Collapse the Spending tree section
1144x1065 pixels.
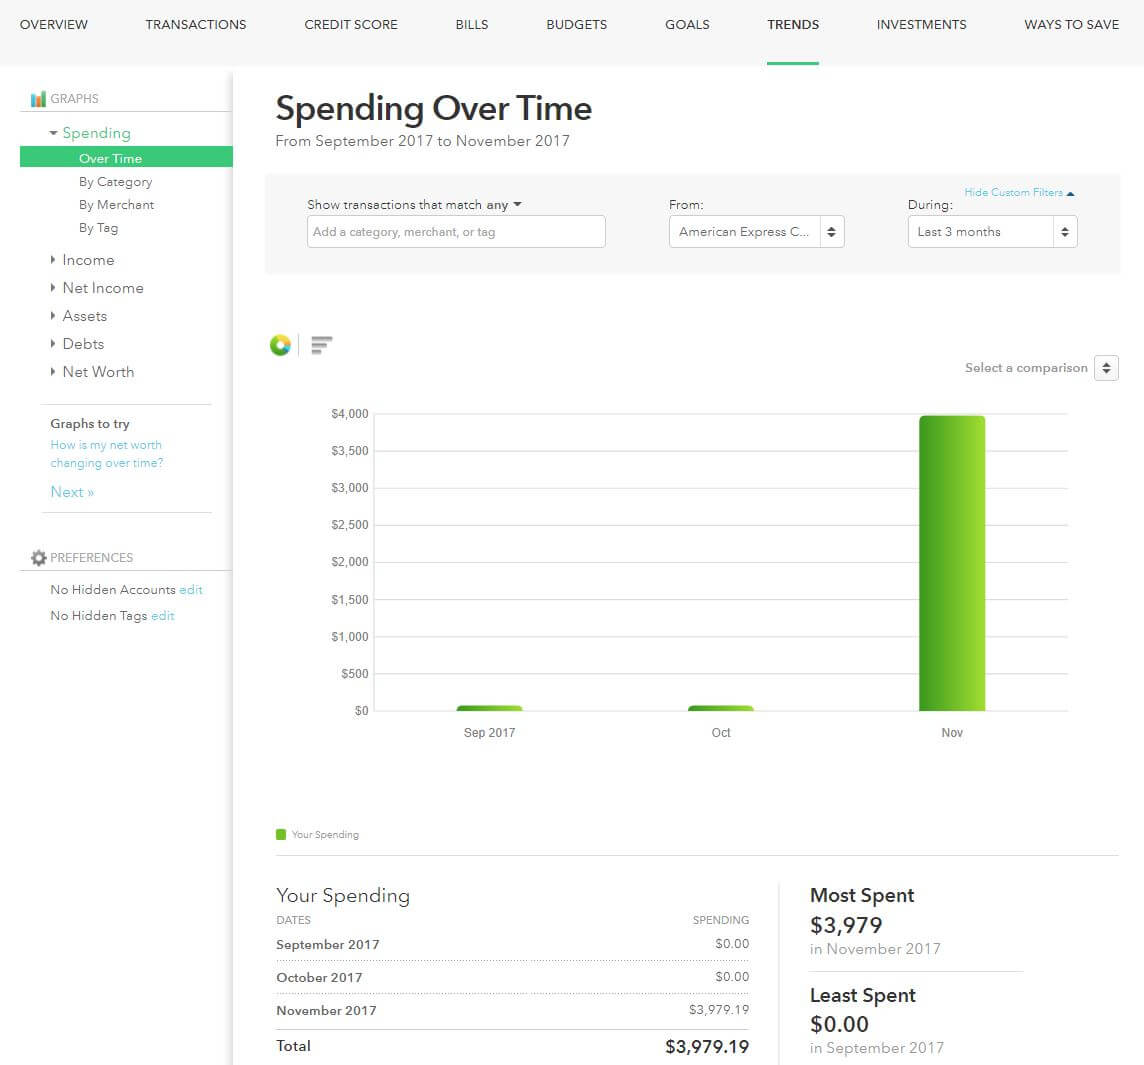point(54,133)
